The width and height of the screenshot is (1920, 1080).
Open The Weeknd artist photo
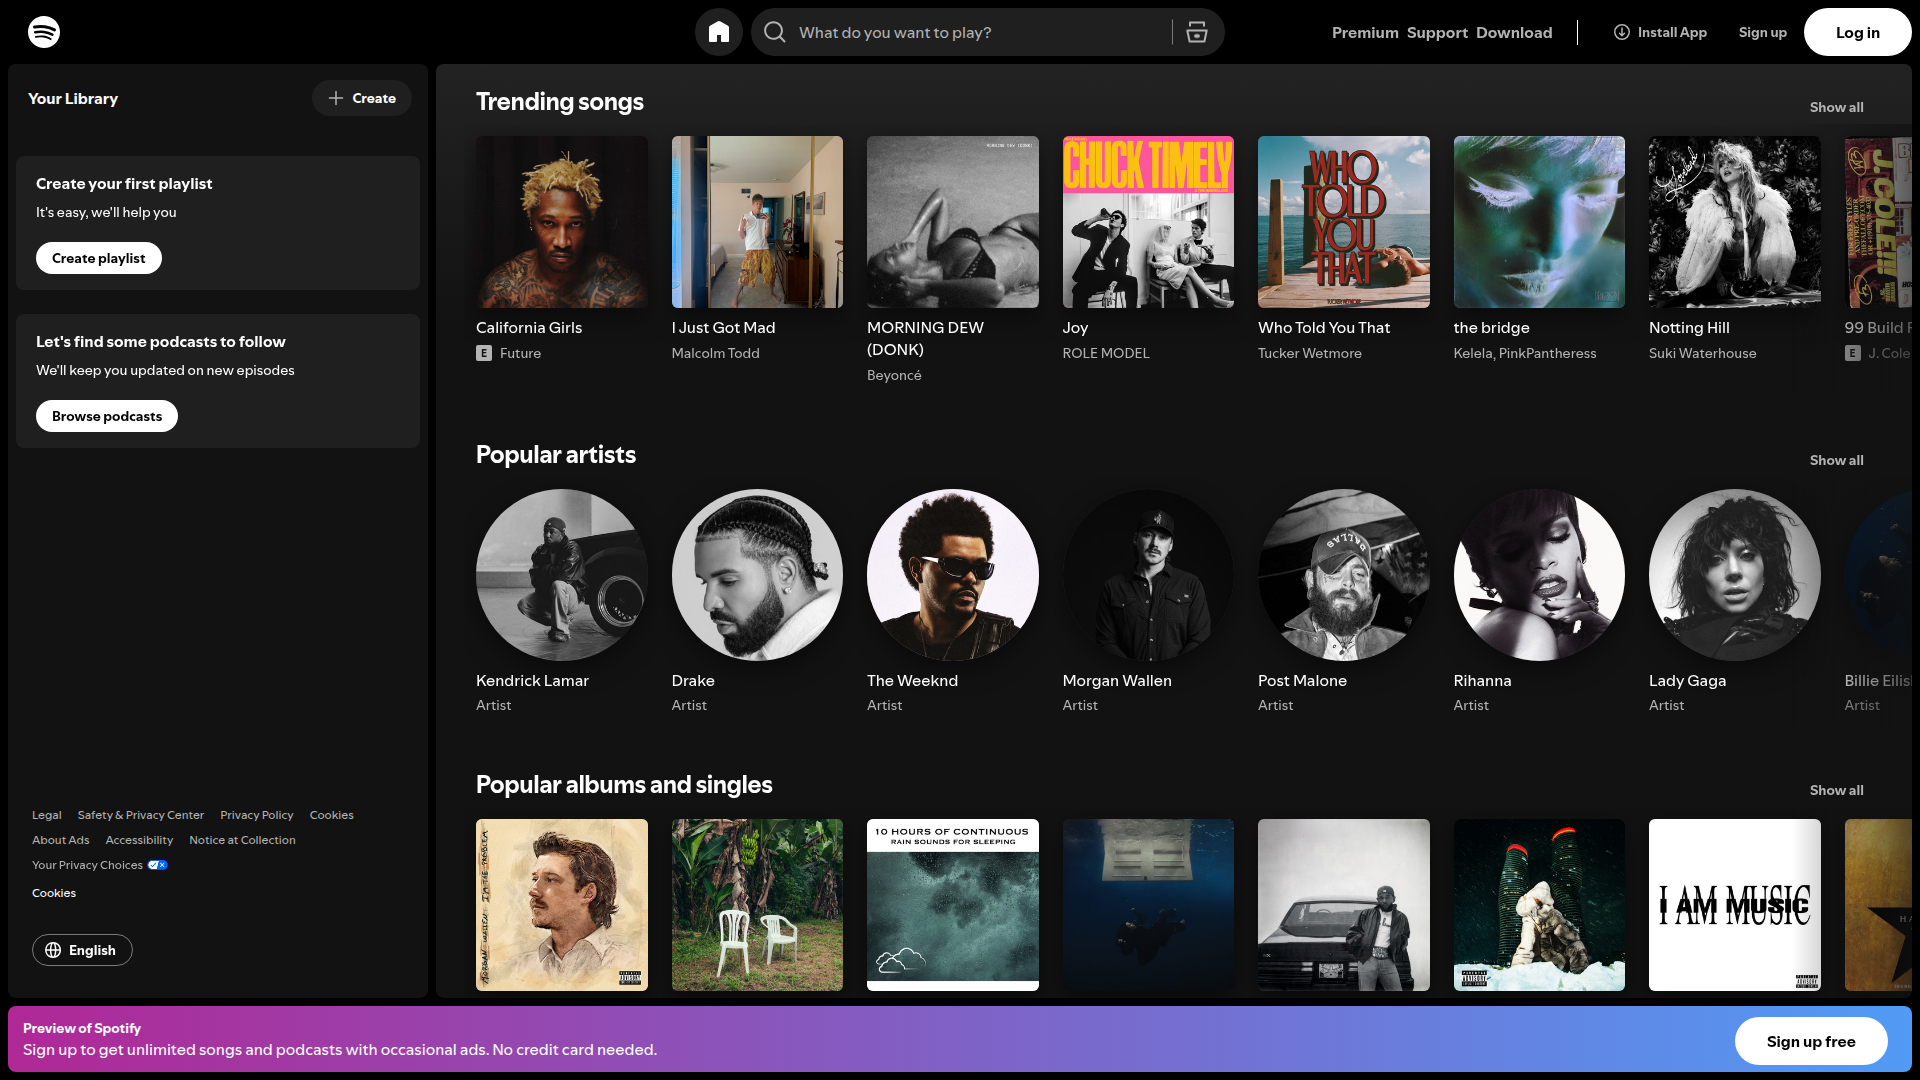coord(953,575)
